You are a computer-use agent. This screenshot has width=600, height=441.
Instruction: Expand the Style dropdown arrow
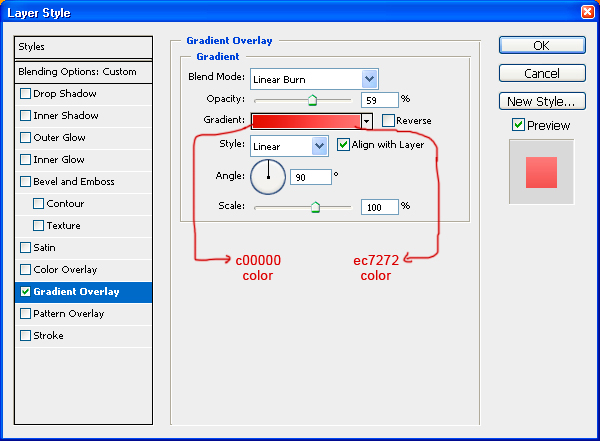pyautogui.click(x=320, y=146)
